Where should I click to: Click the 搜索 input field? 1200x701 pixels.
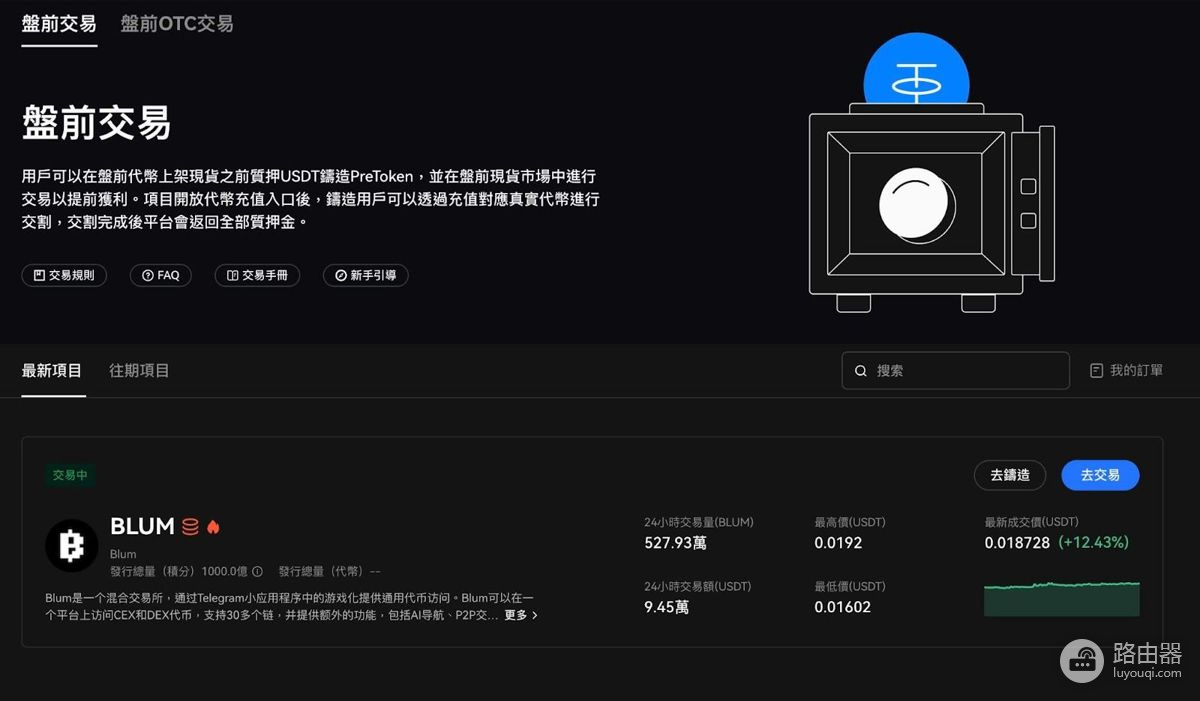955,370
